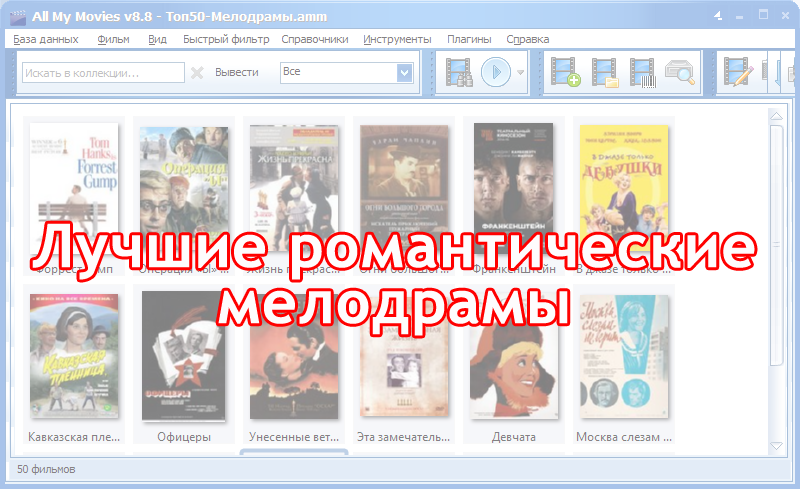Click the find movie binoculars icon
The image size is (800, 489).
(x=459, y=73)
